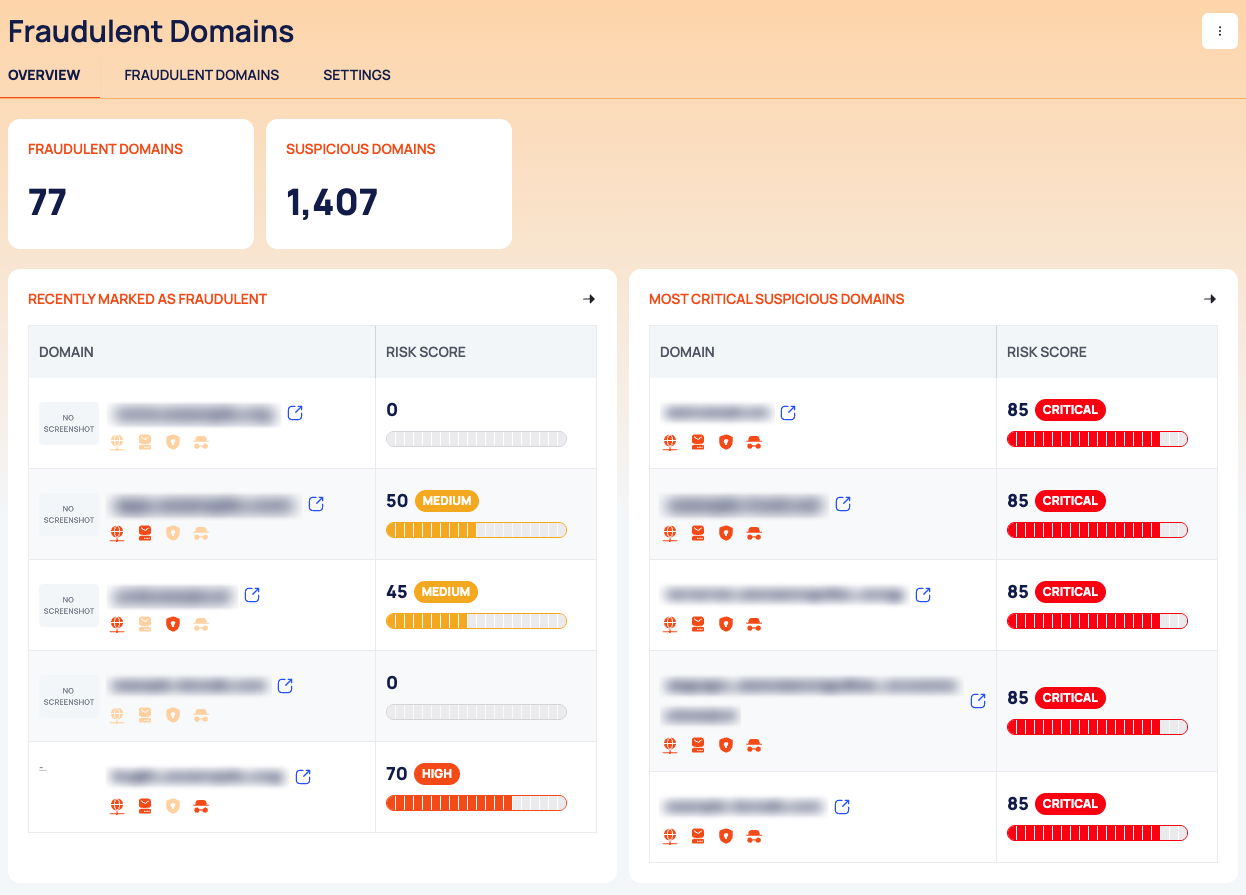The width and height of the screenshot is (1246, 895).
Task: Click the risk bar for score 50
Action: point(476,530)
